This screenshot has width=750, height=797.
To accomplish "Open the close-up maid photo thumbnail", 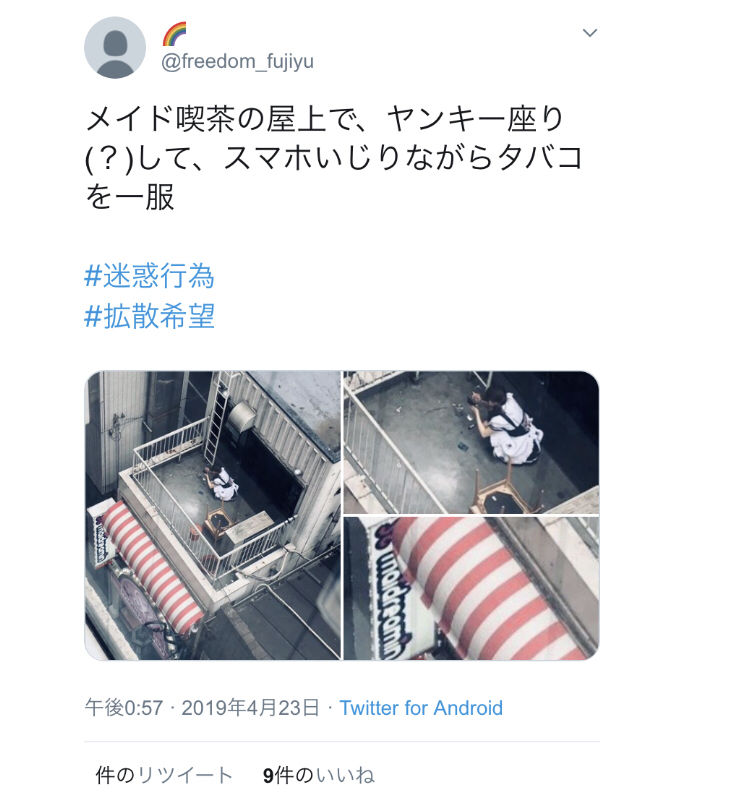I will click(x=472, y=442).
